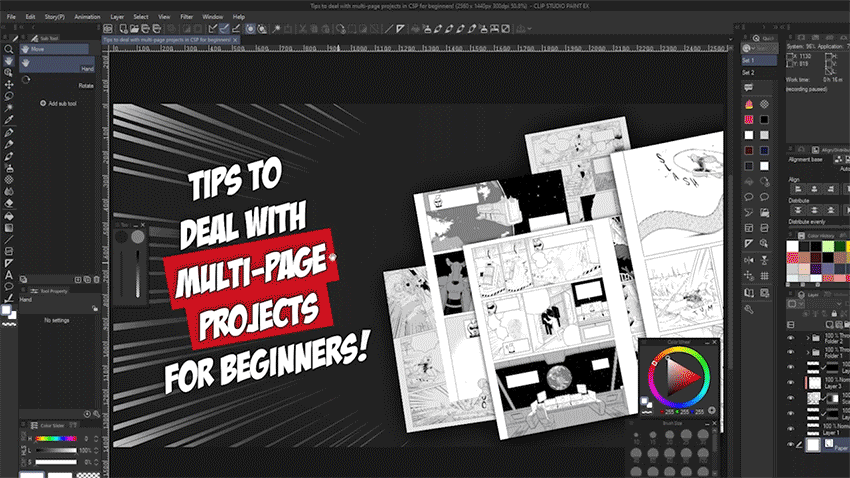Open the Animation menu
850x478 pixels.
point(87,17)
